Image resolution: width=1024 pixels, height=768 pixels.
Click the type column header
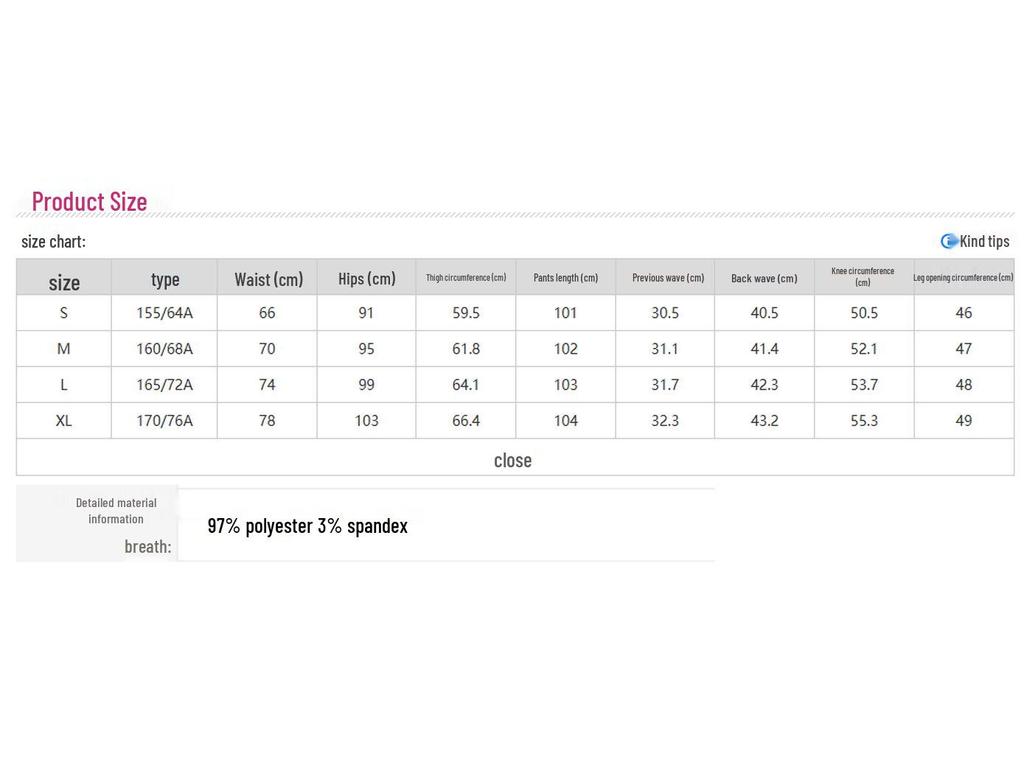(x=165, y=279)
